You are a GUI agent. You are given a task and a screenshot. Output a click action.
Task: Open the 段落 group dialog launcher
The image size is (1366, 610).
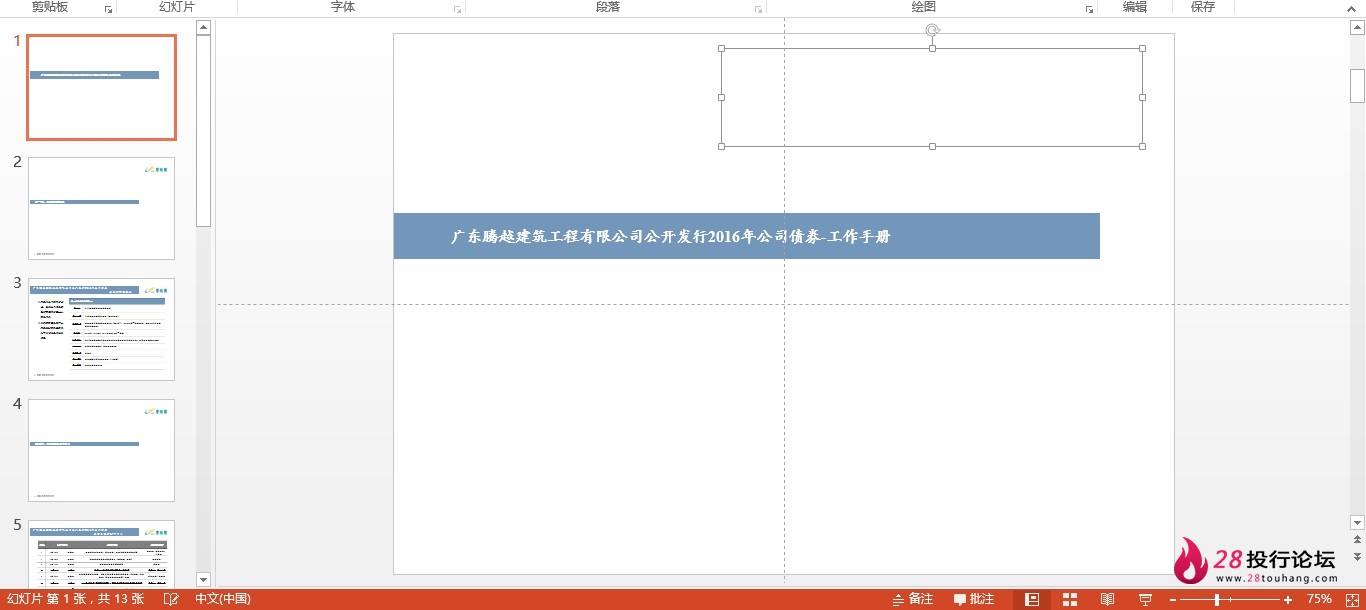[x=759, y=9]
